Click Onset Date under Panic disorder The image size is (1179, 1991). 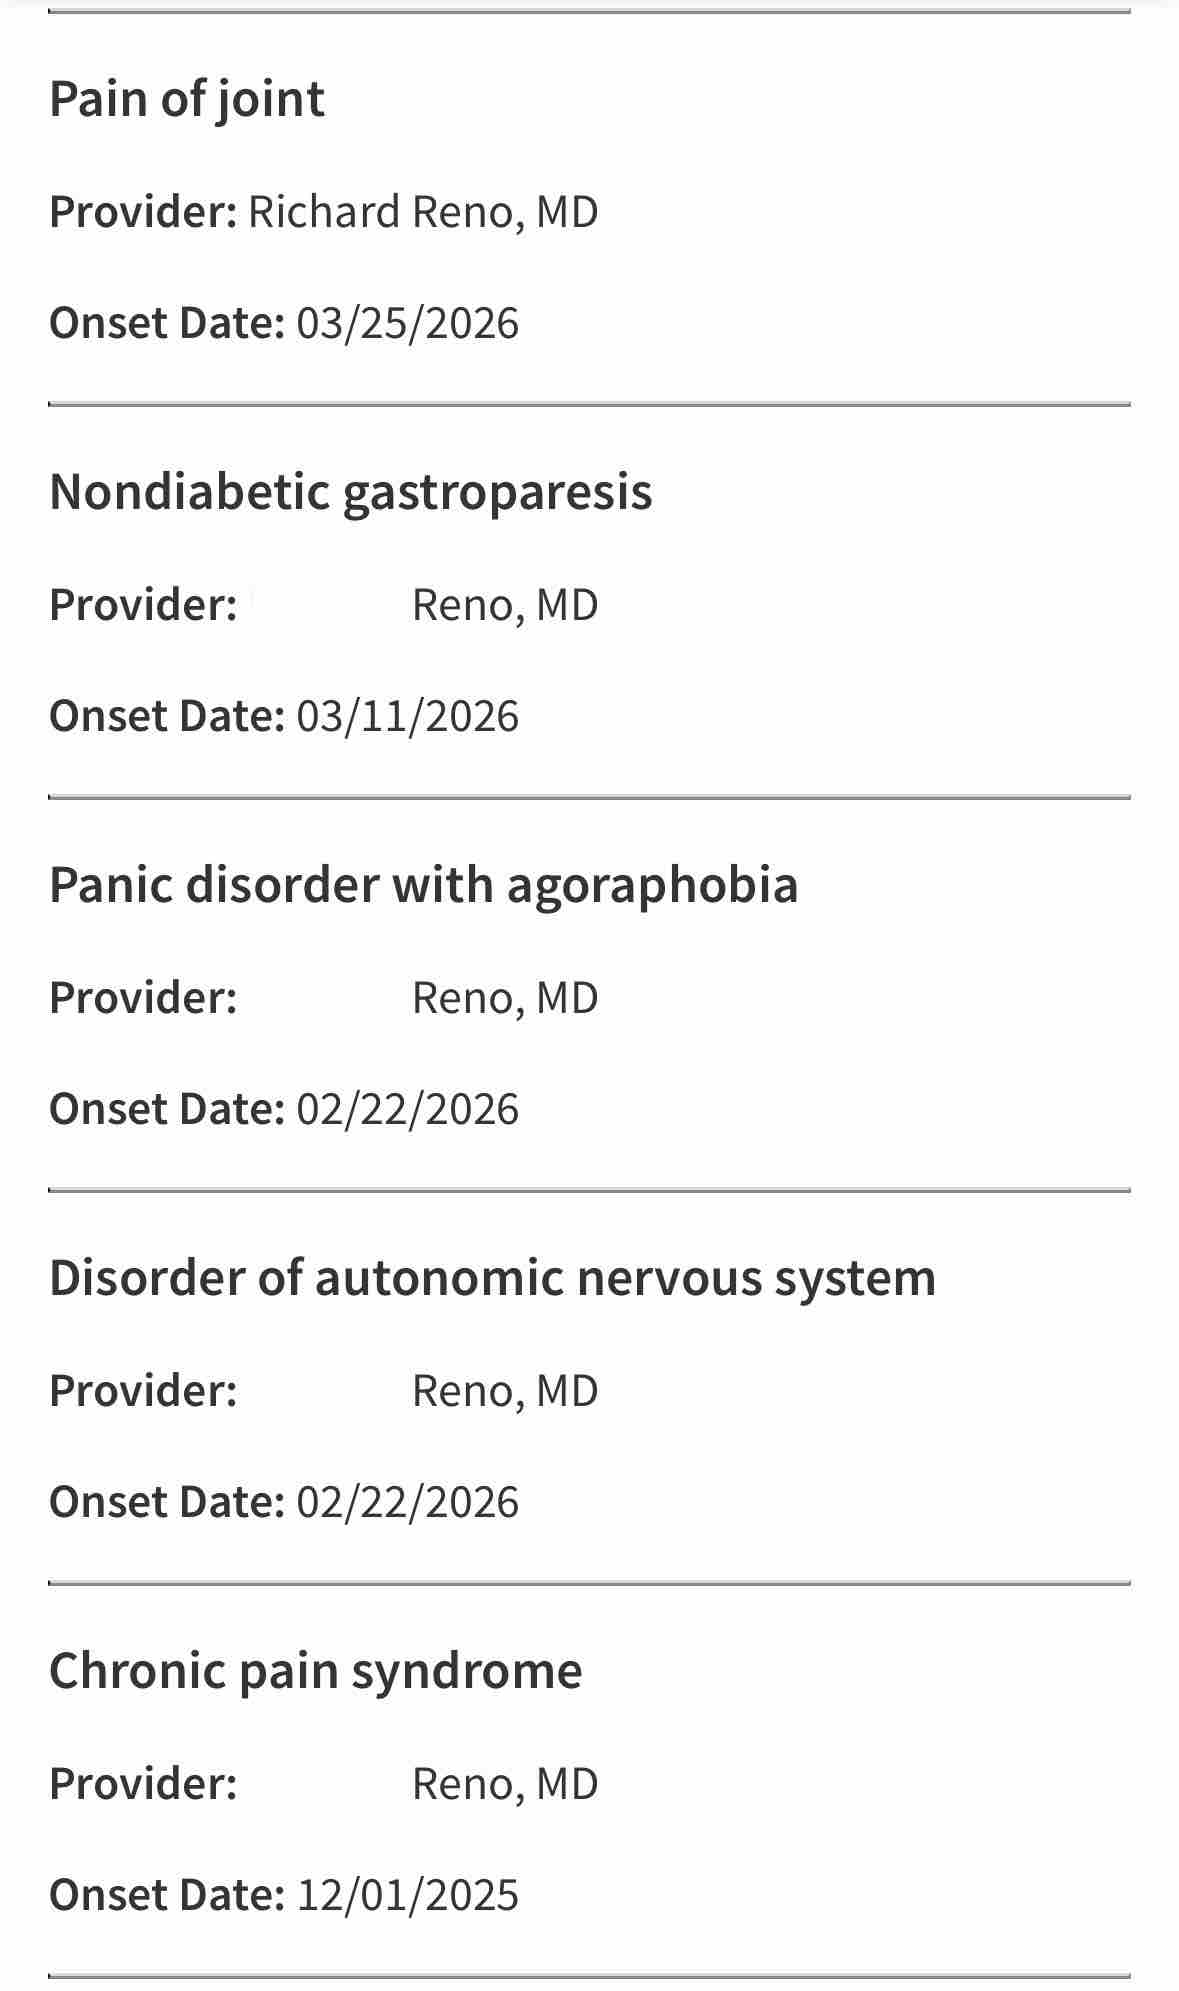[284, 1110]
